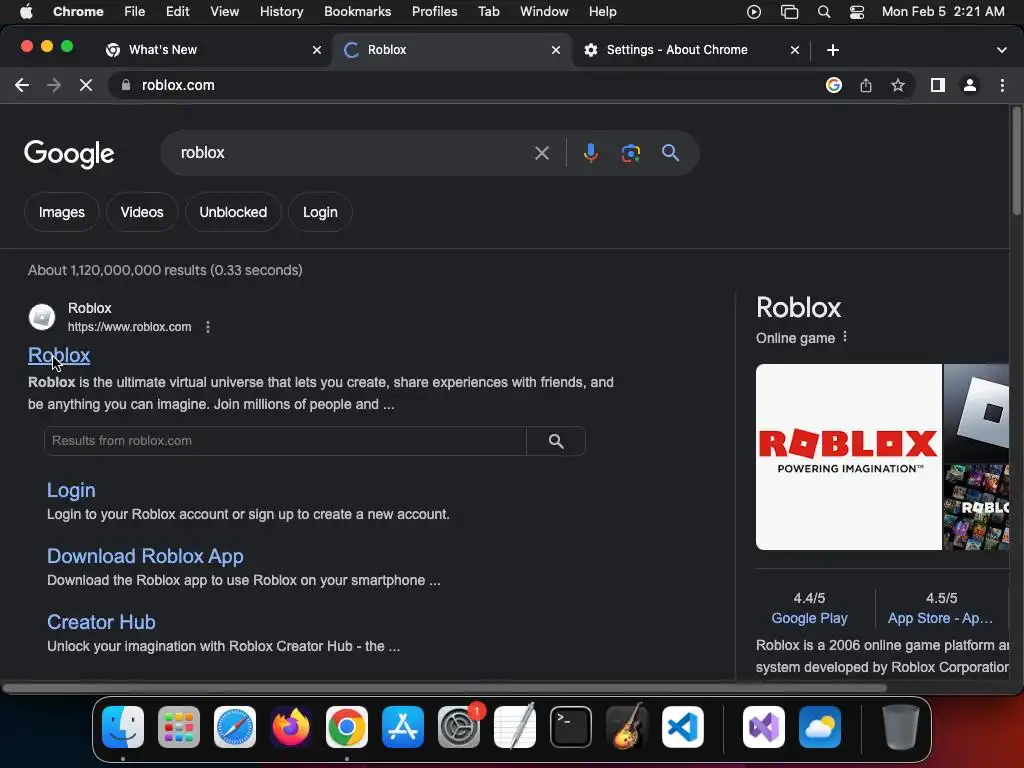Open the Profiles menu
Image resolution: width=1024 pixels, height=768 pixels.
click(x=434, y=12)
